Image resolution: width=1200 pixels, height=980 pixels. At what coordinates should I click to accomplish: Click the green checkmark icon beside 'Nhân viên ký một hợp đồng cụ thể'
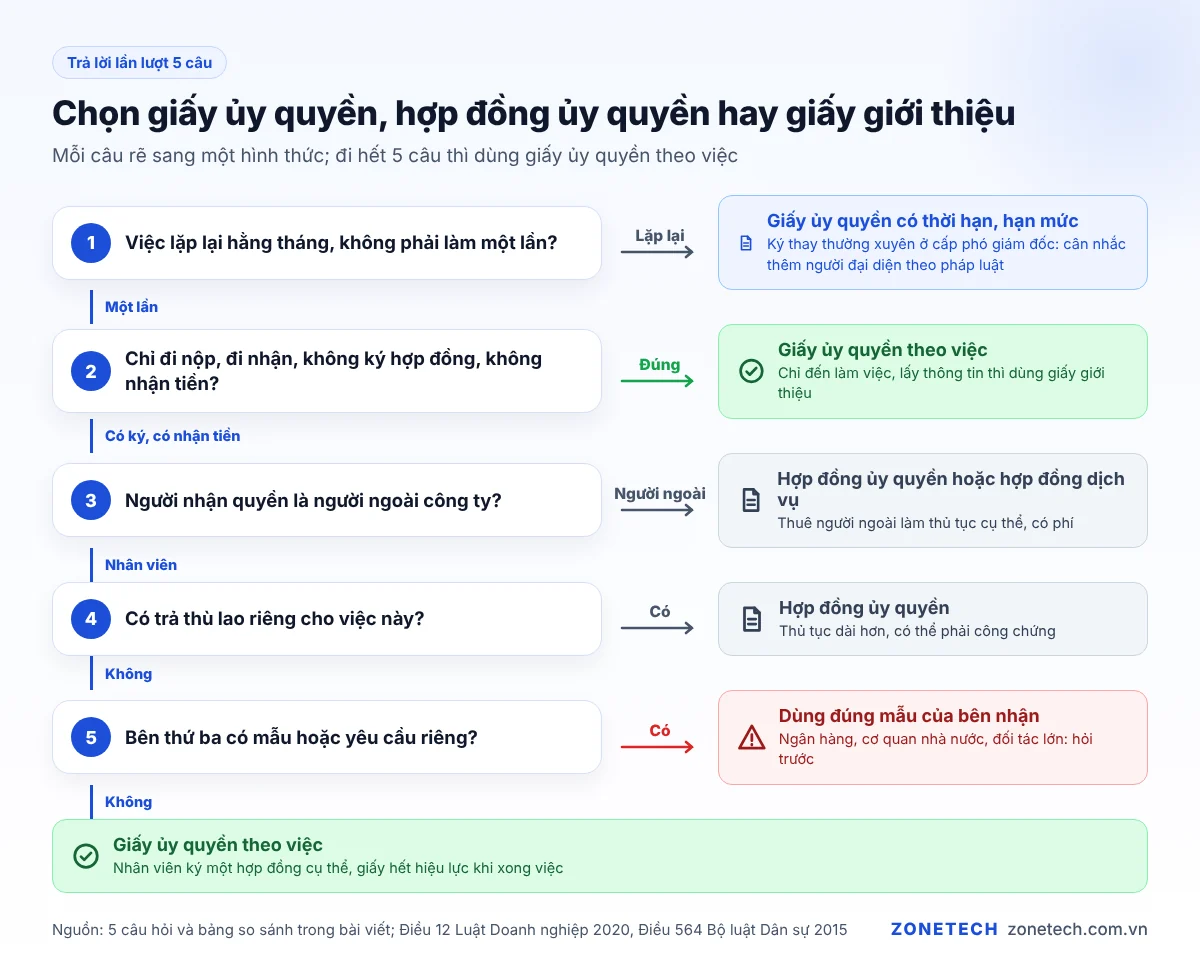[86, 856]
